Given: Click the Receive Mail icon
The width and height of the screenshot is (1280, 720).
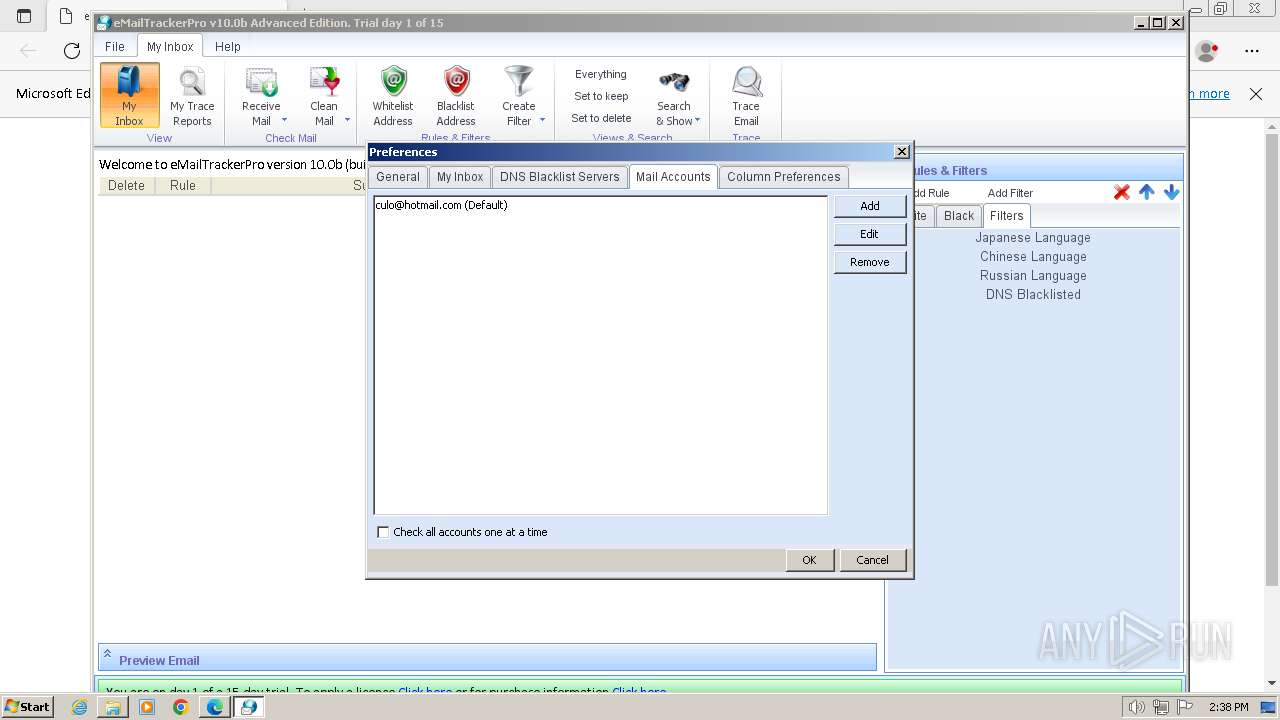Looking at the screenshot, I should [x=261, y=82].
